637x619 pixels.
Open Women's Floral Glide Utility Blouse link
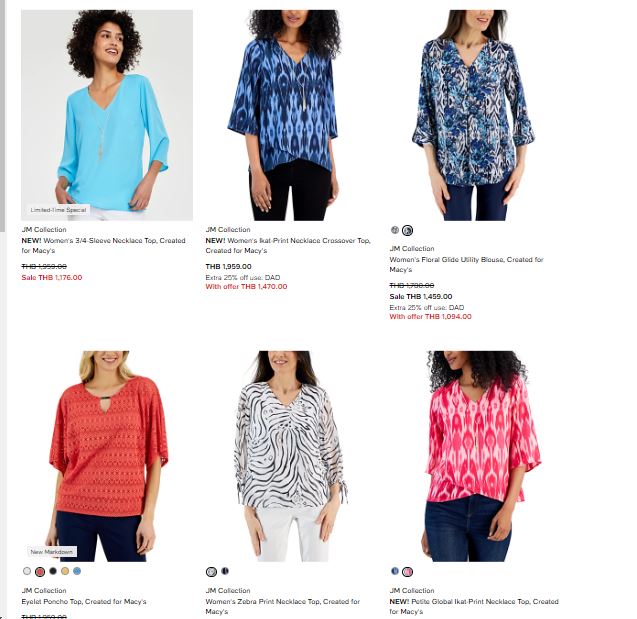pos(466,264)
